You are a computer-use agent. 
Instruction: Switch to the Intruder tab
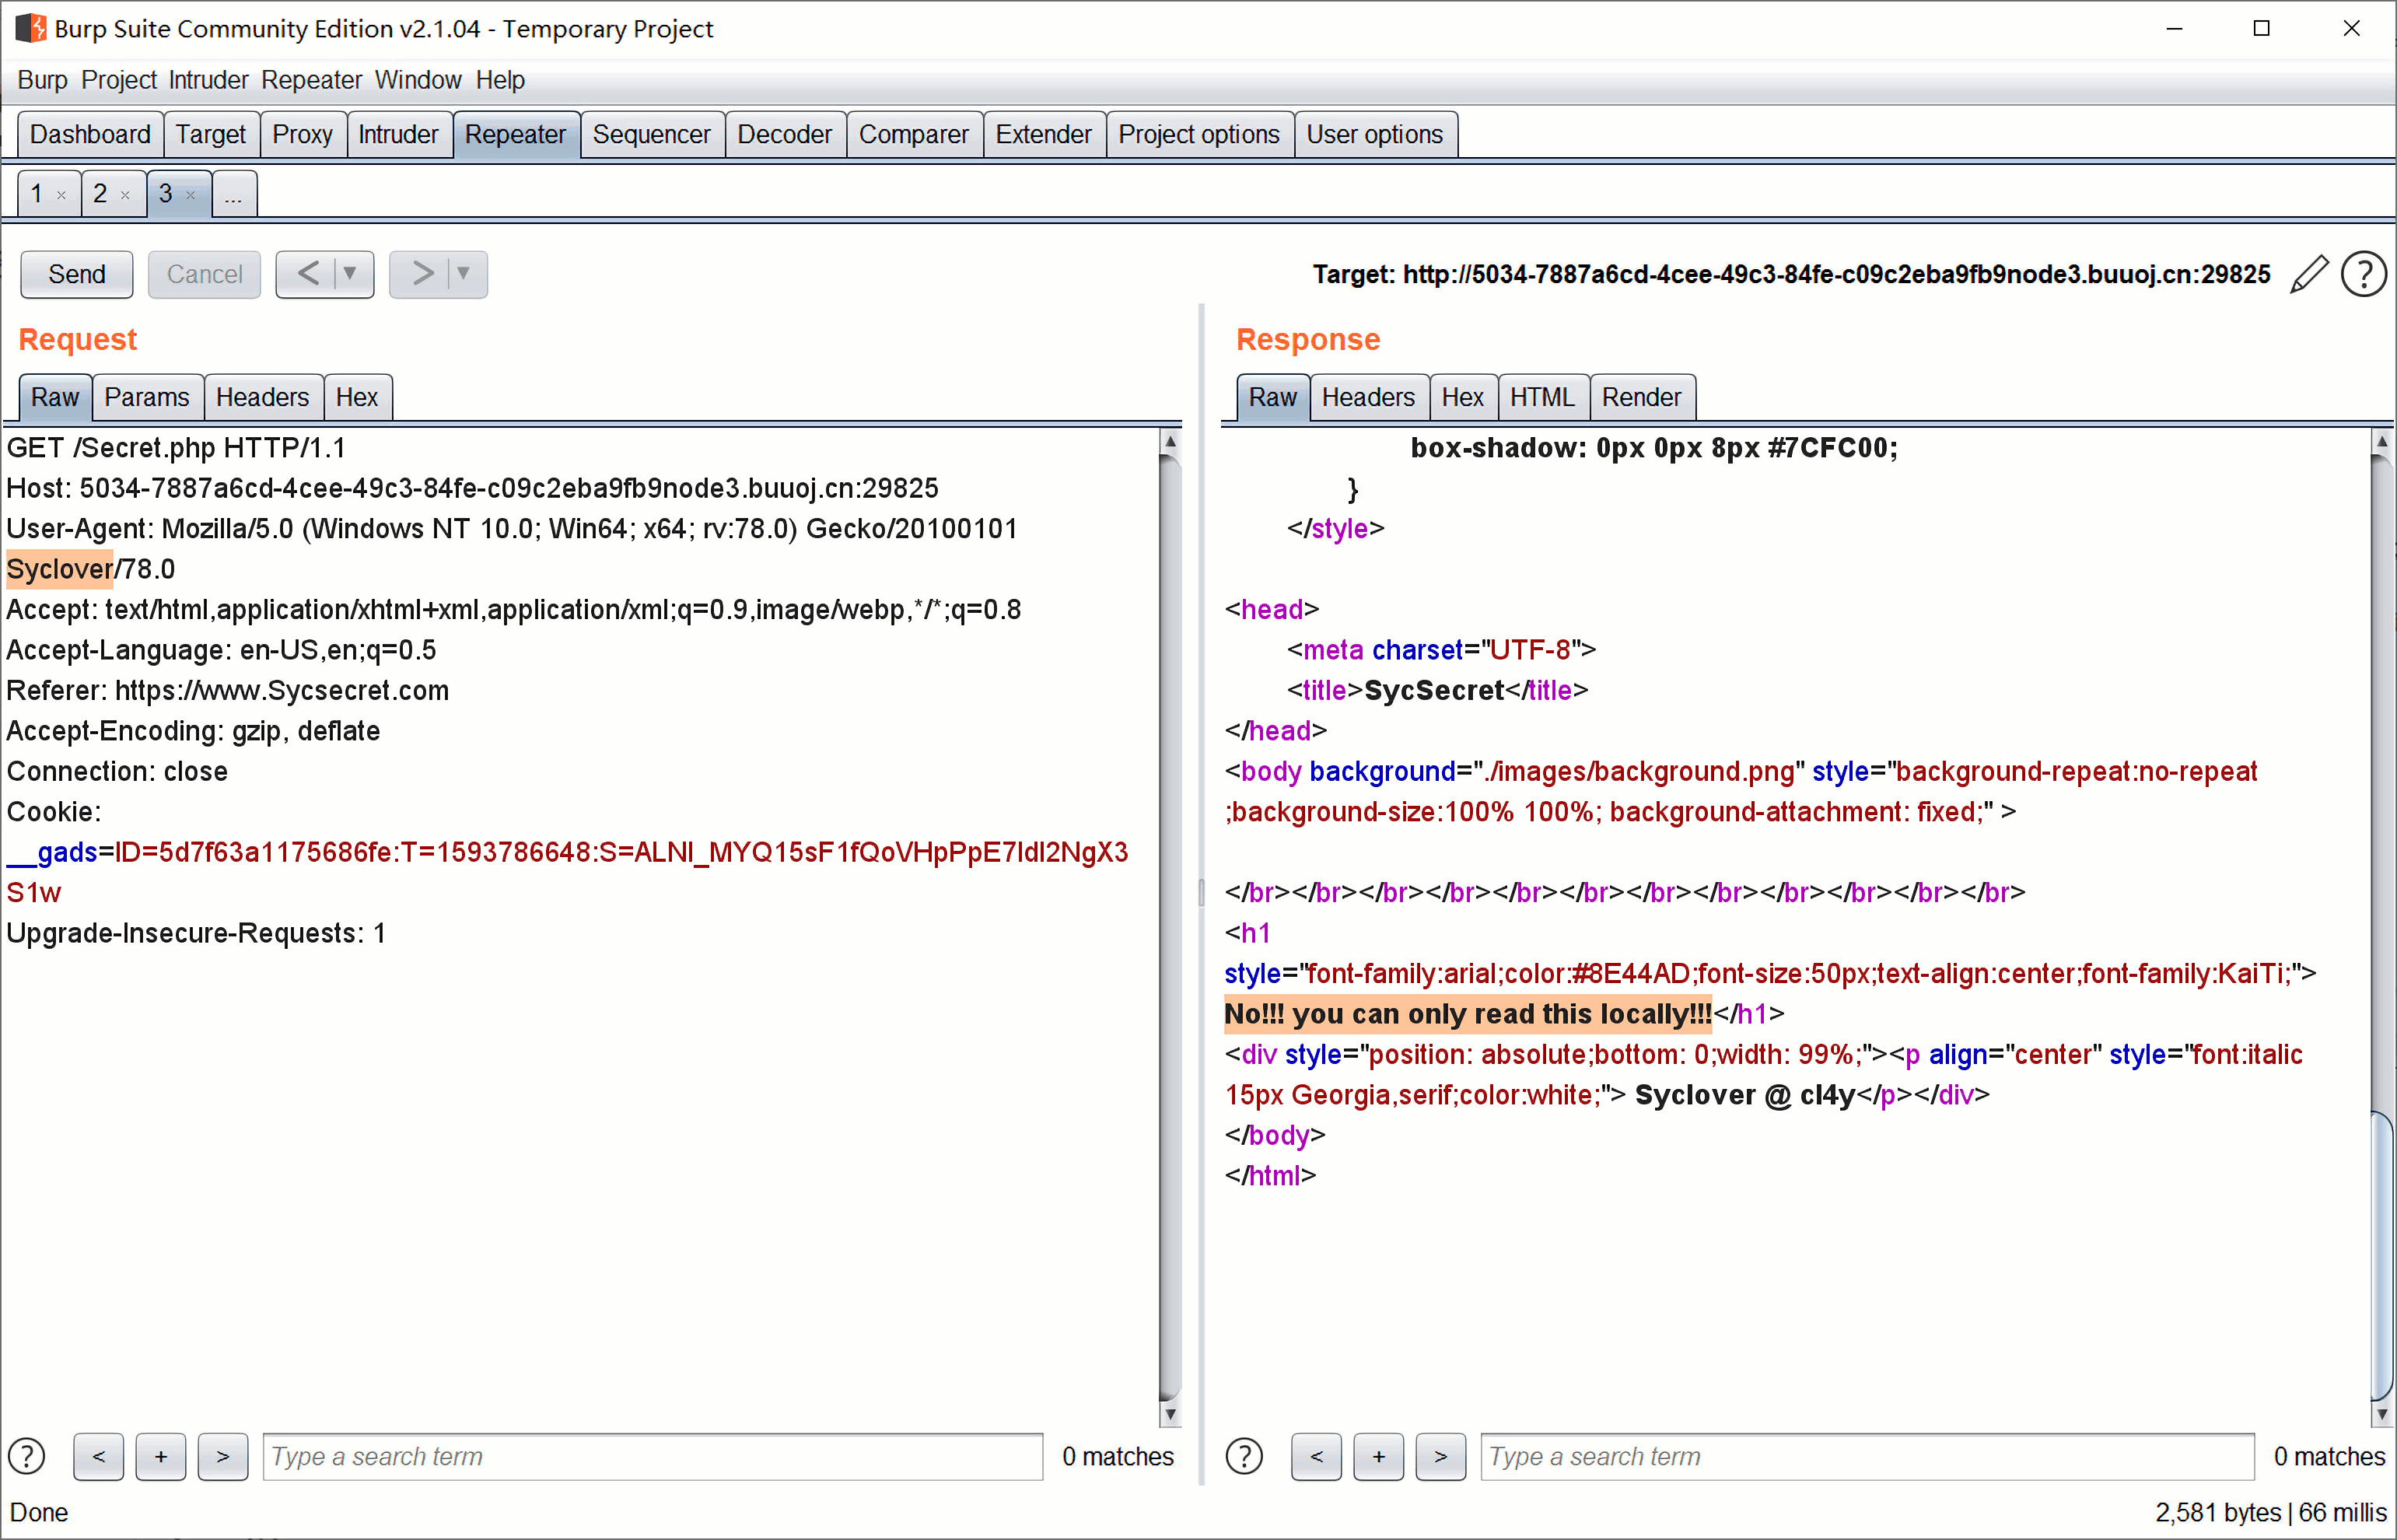click(x=398, y=134)
